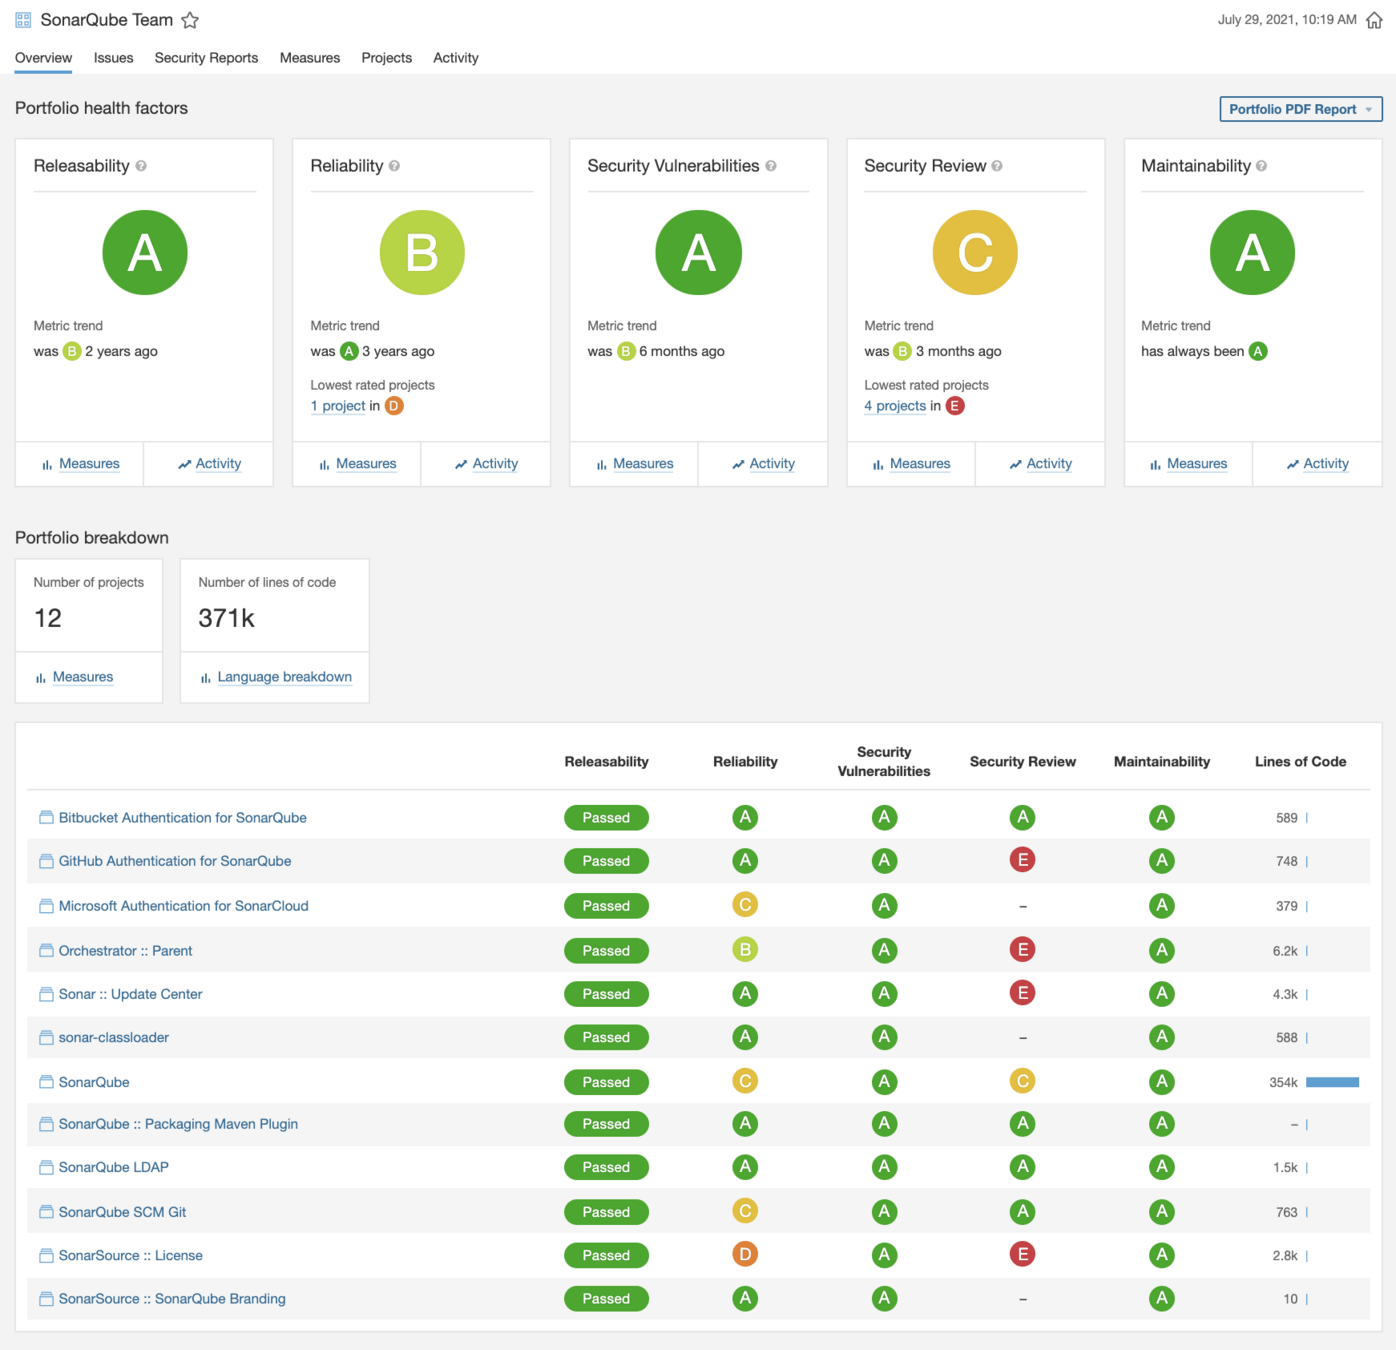Click the Passed badge for SonarQube row

point(606,1082)
